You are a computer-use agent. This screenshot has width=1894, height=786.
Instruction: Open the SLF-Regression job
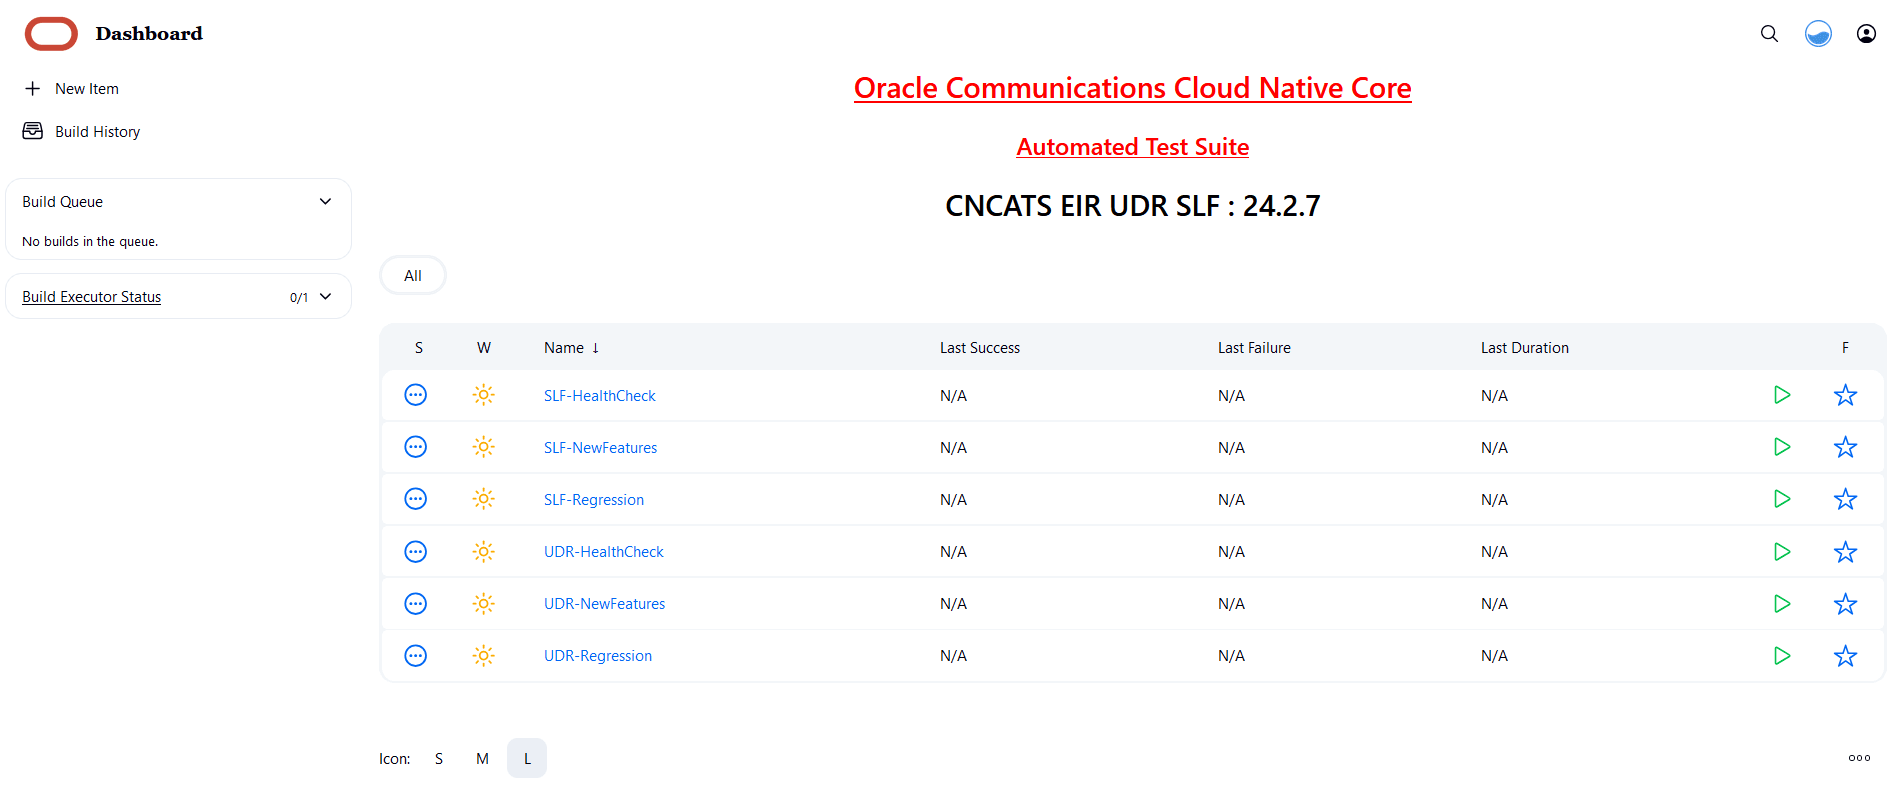(x=594, y=500)
